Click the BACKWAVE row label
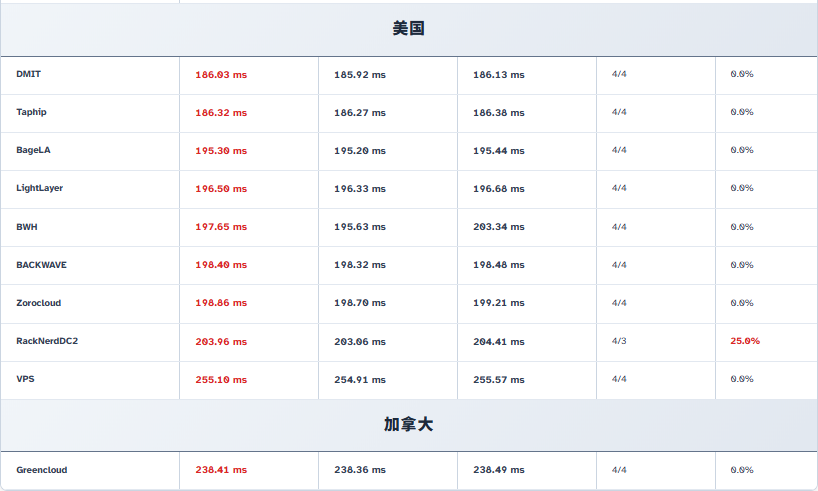 click(x=42, y=265)
